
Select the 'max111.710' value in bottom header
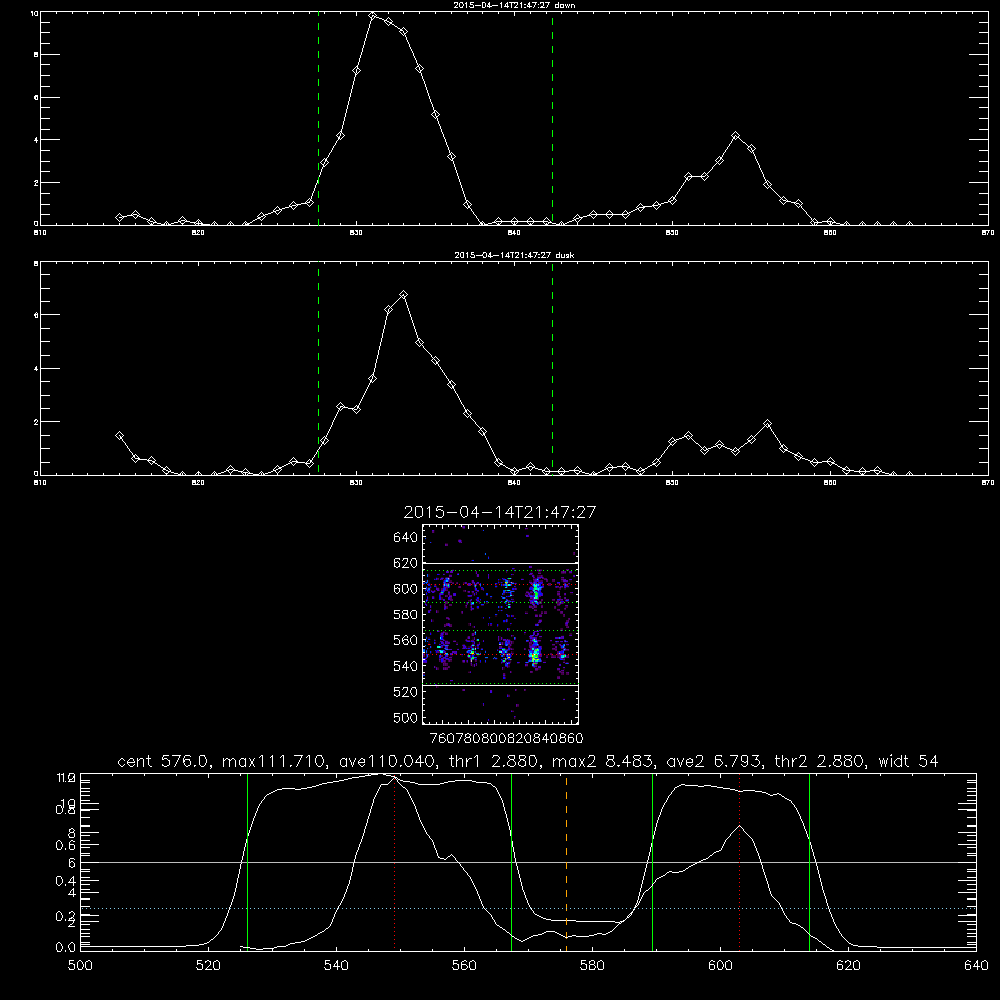click(276, 761)
